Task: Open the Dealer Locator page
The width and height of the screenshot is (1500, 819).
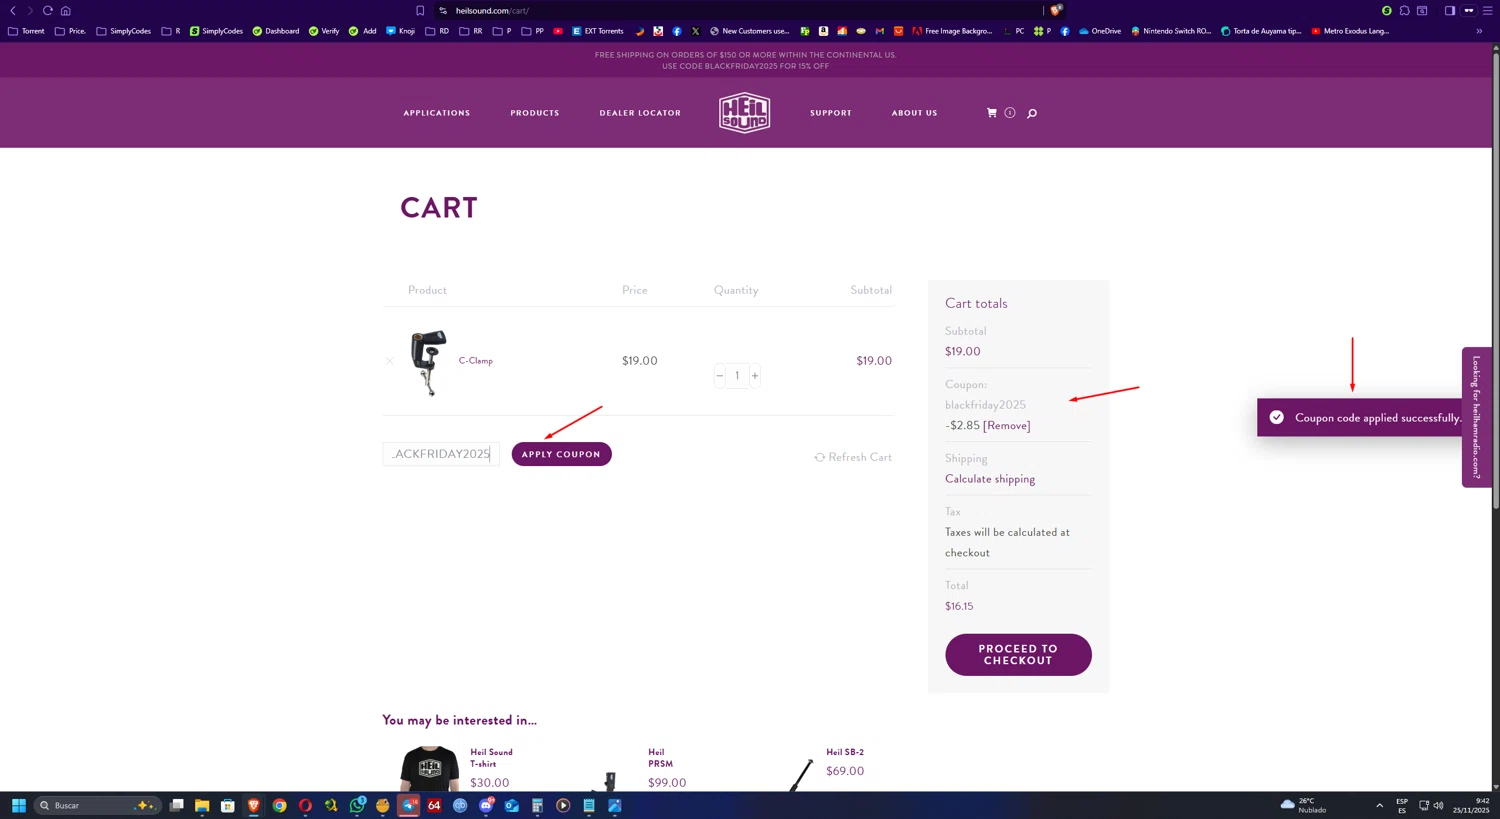Action: click(640, 113)
